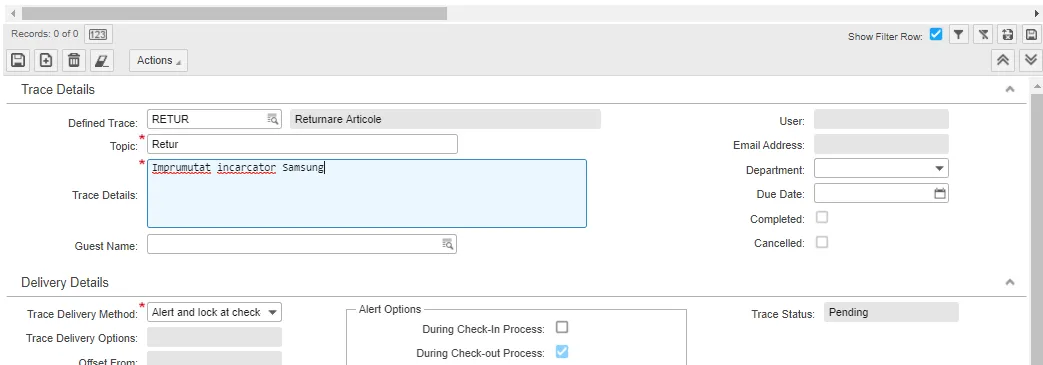
Task: Collapse all sections with double up chevron
Action: [1002, 60]
